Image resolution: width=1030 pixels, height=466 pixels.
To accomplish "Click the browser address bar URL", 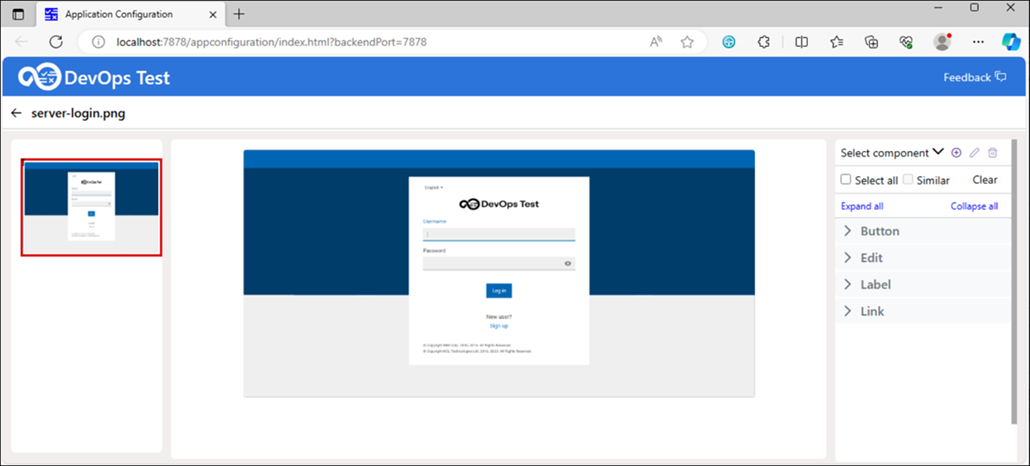I will [x=271, y=42].
